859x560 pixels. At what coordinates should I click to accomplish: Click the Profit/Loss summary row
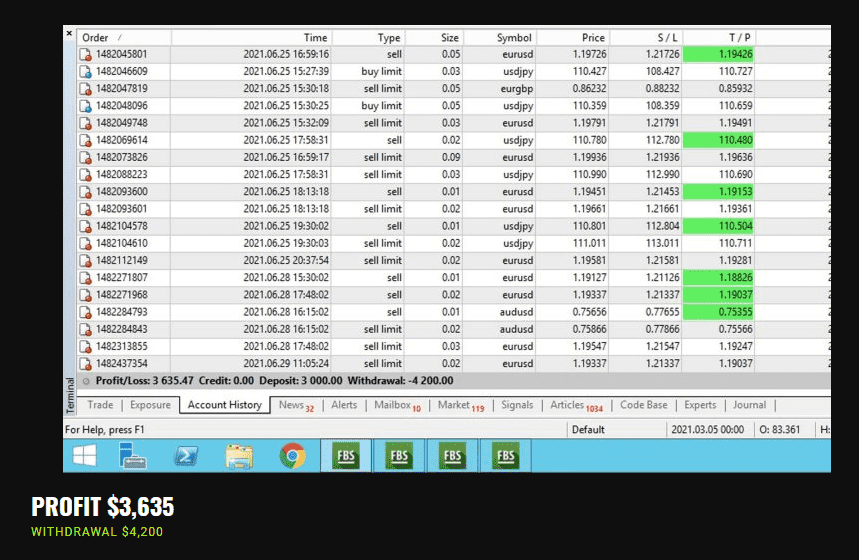point(454,381)
